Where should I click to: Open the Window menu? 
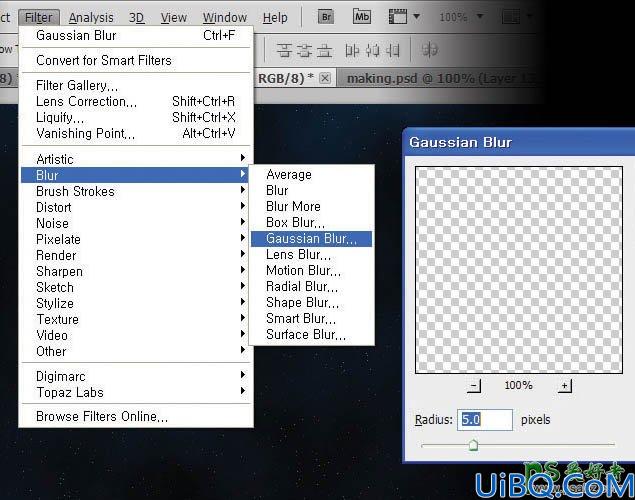click(225, 17)
